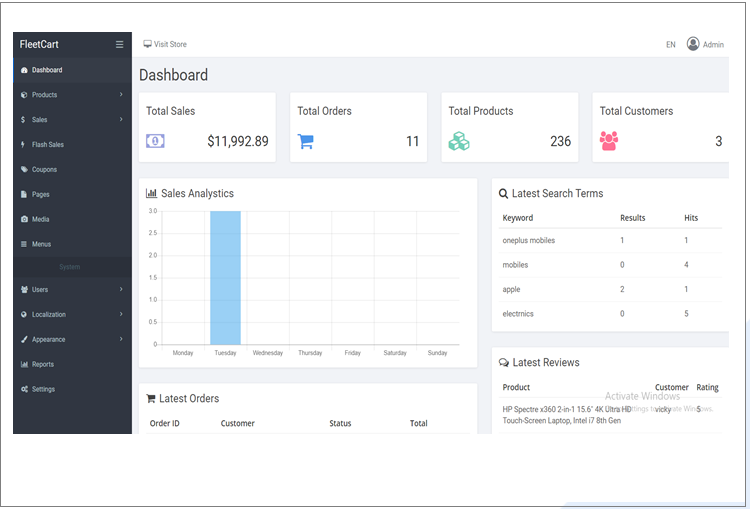Click the Total Products cubes icon
750x509 pixels.
(459, 141)
